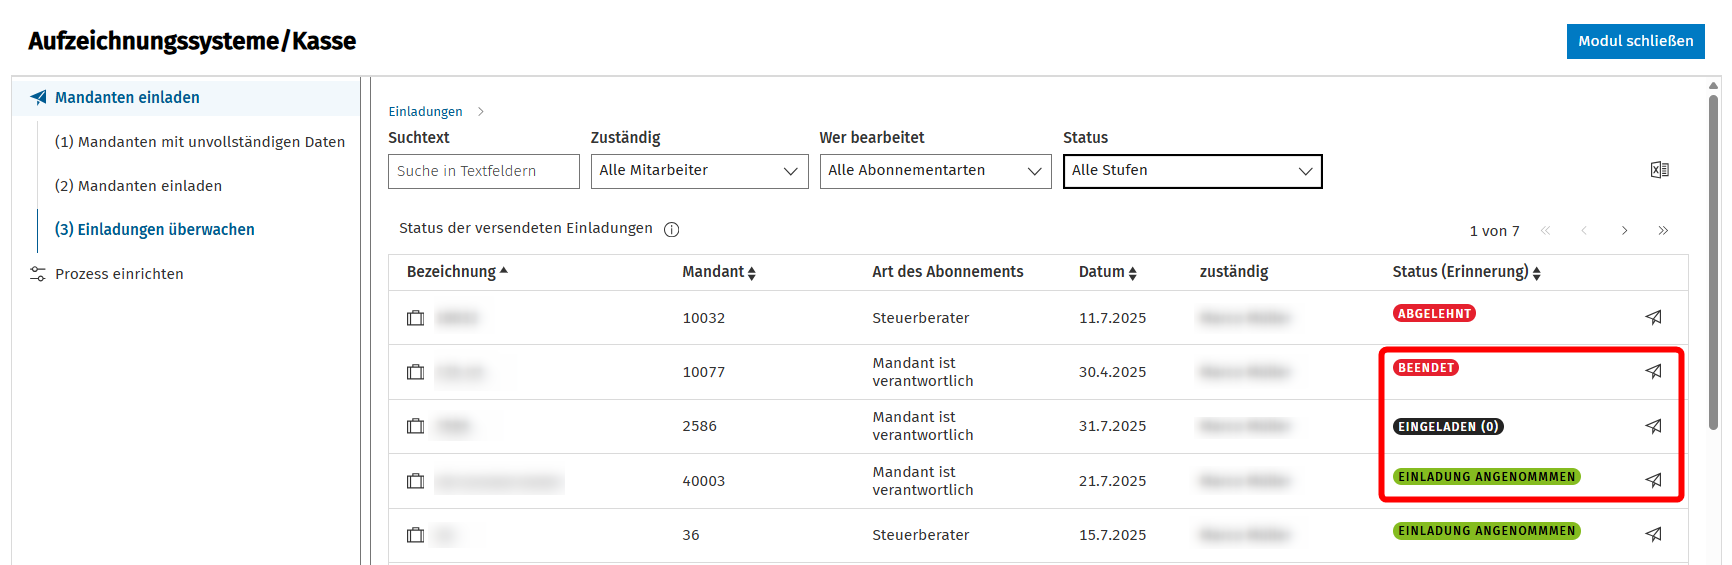Click EINLADUNG ANGENOMMMEN badge for Mandant 36

1486,531
